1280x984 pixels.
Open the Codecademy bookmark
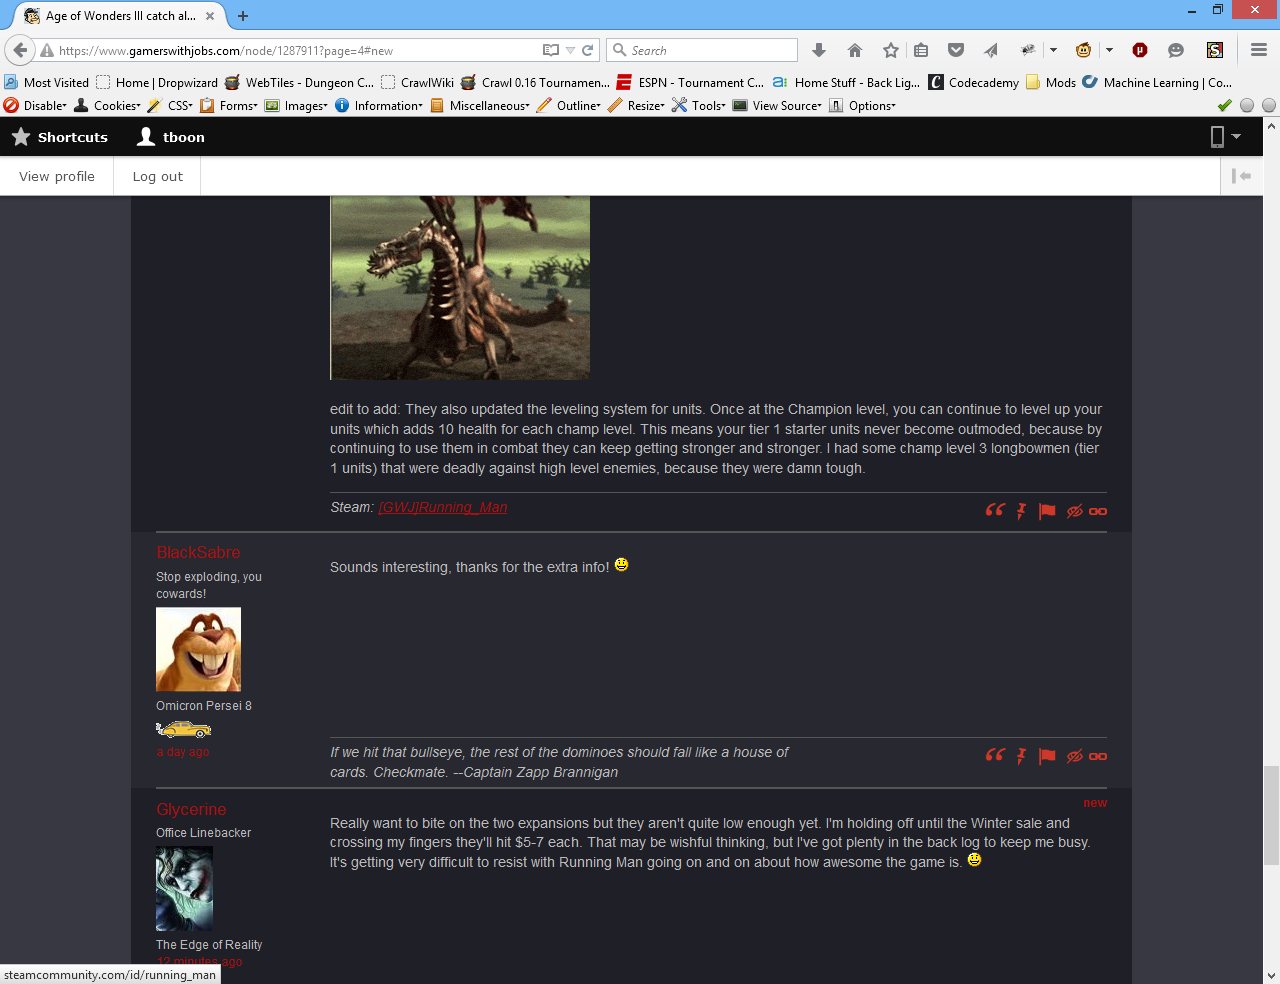tap(974, 82)
